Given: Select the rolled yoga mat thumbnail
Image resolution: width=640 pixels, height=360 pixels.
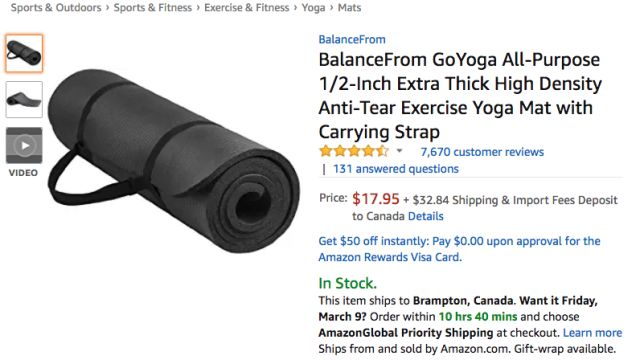Looking at the screenshot, I should coord(24,53).
